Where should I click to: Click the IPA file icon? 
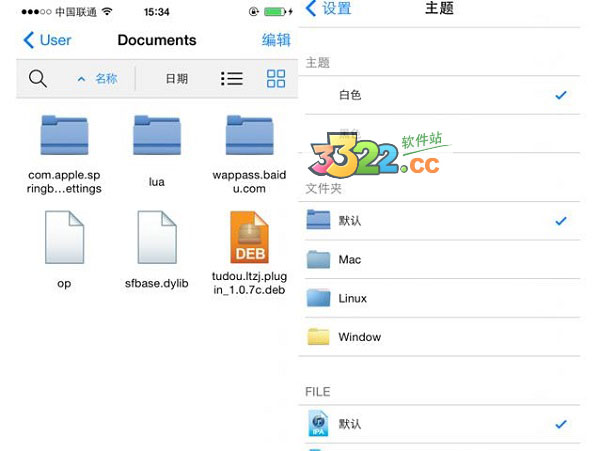[x=318, y=423]
